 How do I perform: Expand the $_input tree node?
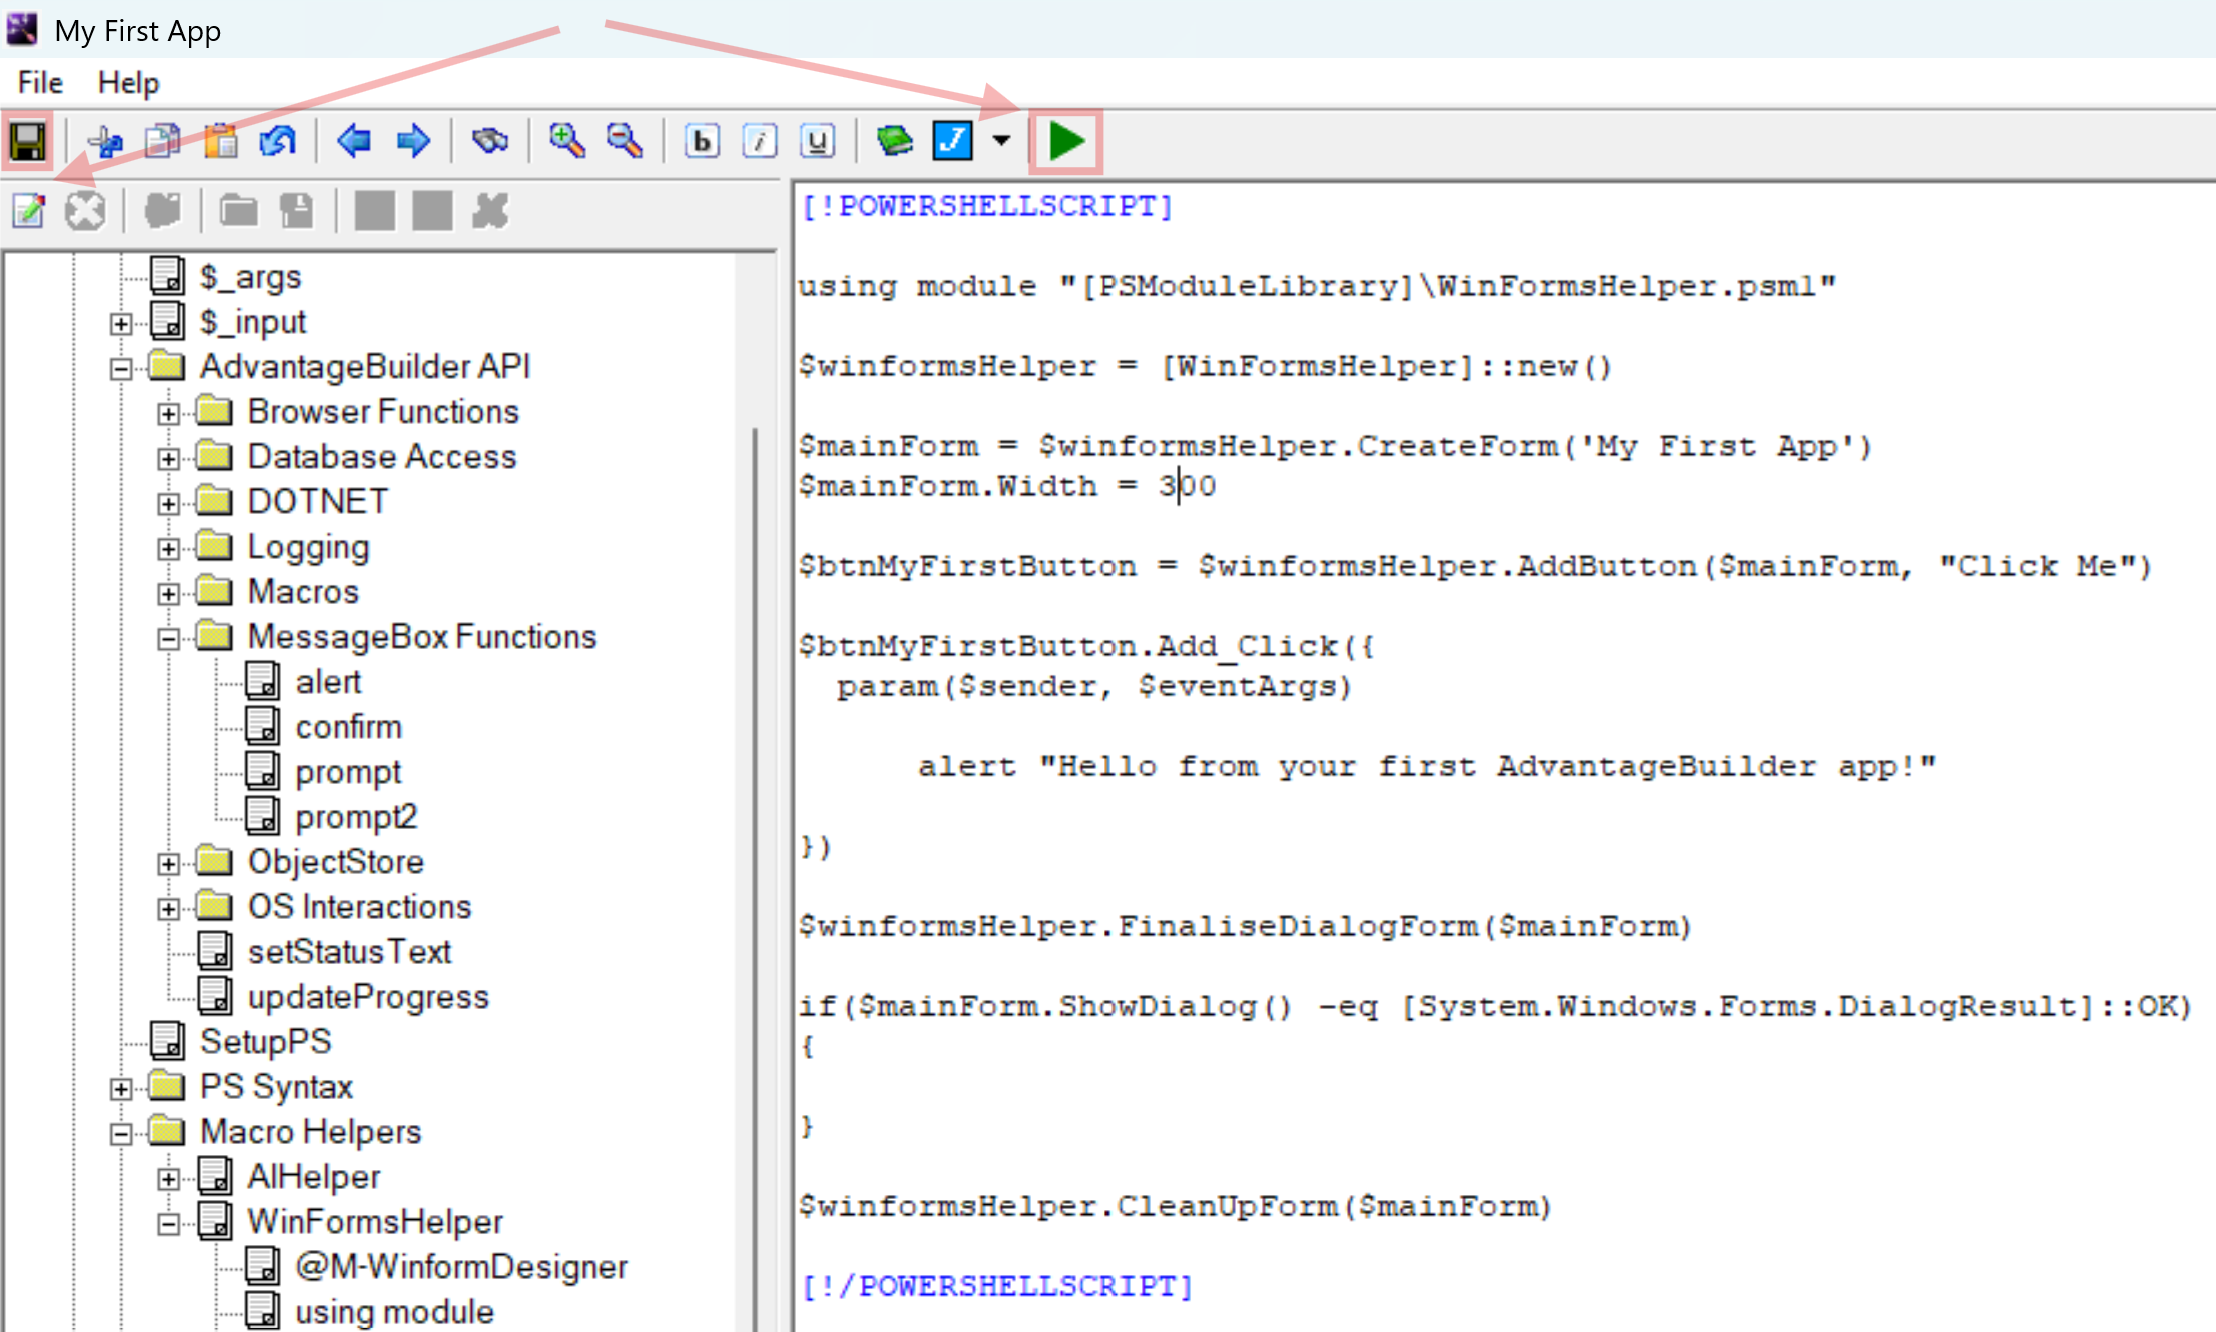point(121,323)
